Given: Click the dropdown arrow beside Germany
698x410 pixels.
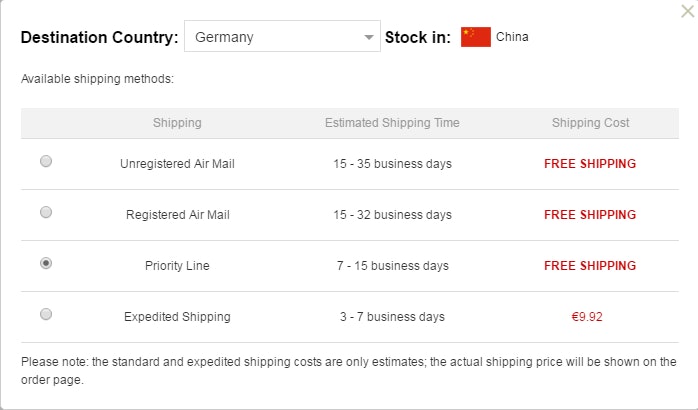Looking at the screenshot, I should click(368, 39).
